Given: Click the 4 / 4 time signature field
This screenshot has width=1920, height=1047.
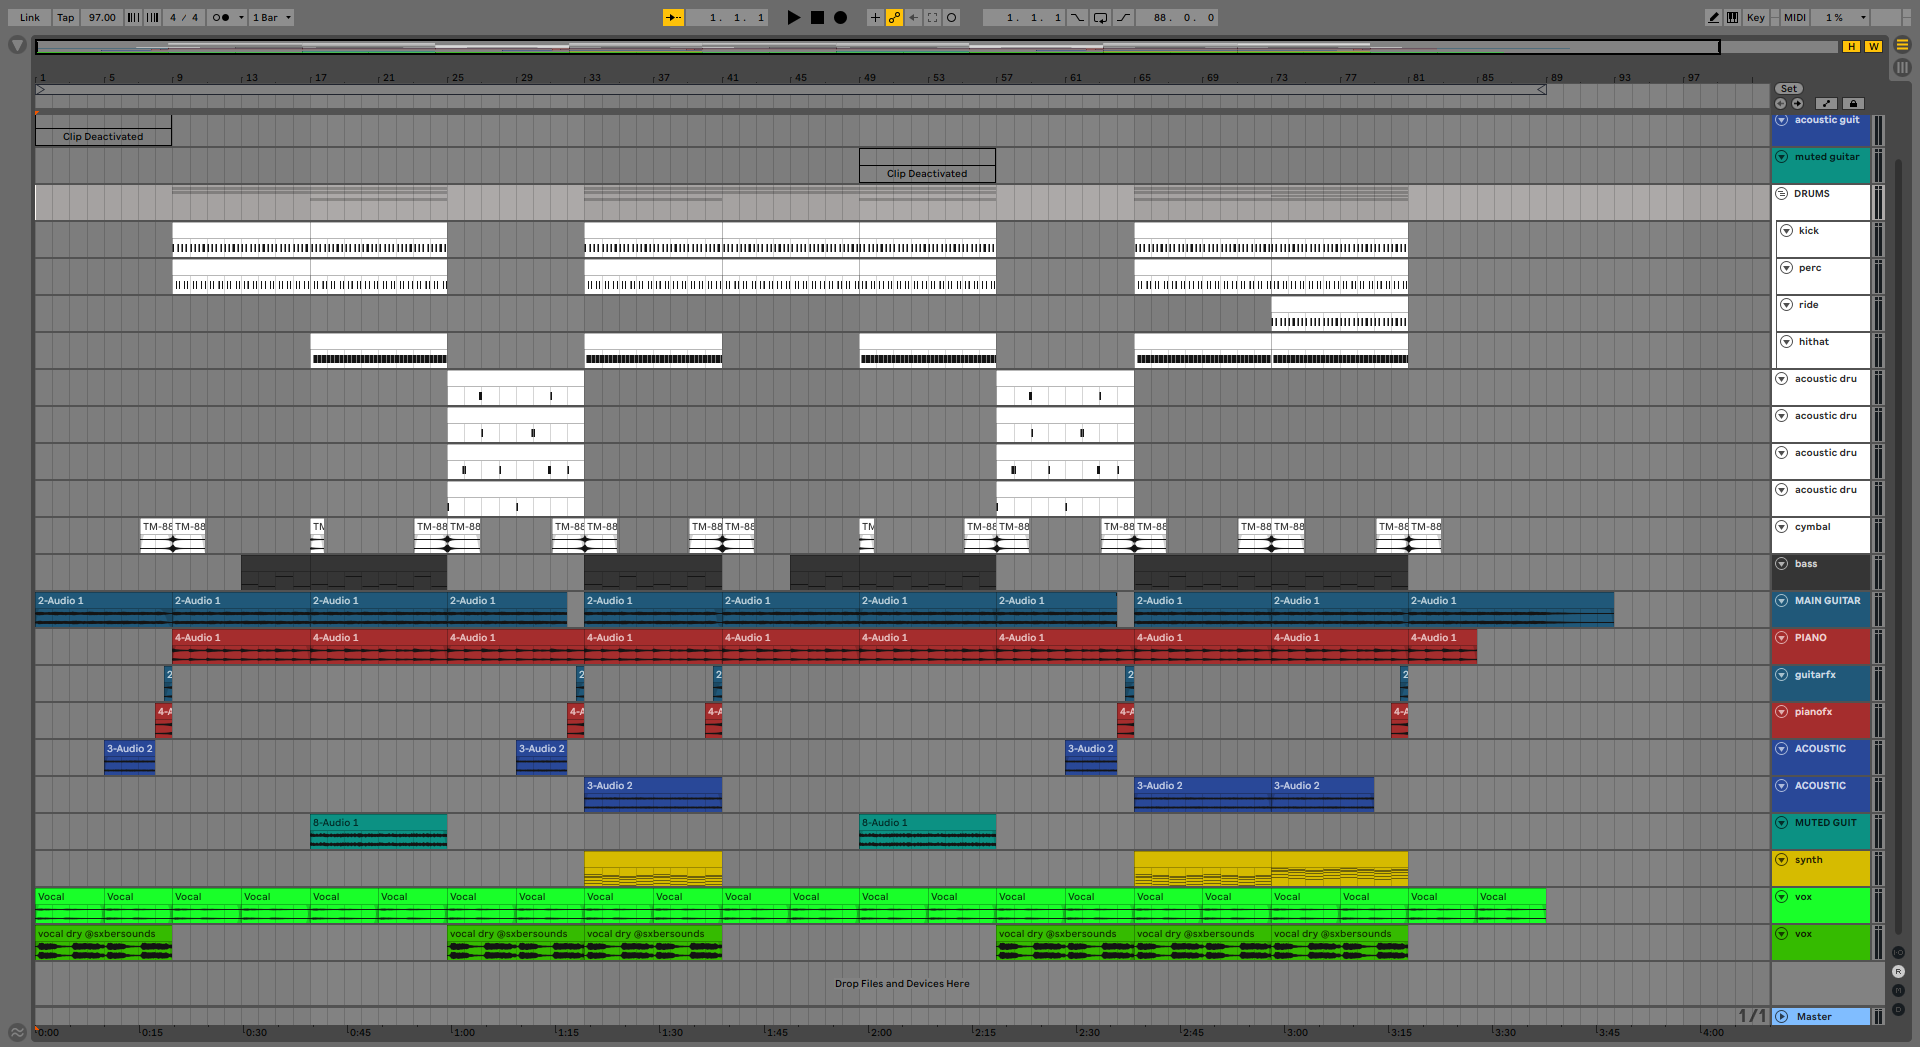Looking at the screenshot, I should [x=184, y=17].
